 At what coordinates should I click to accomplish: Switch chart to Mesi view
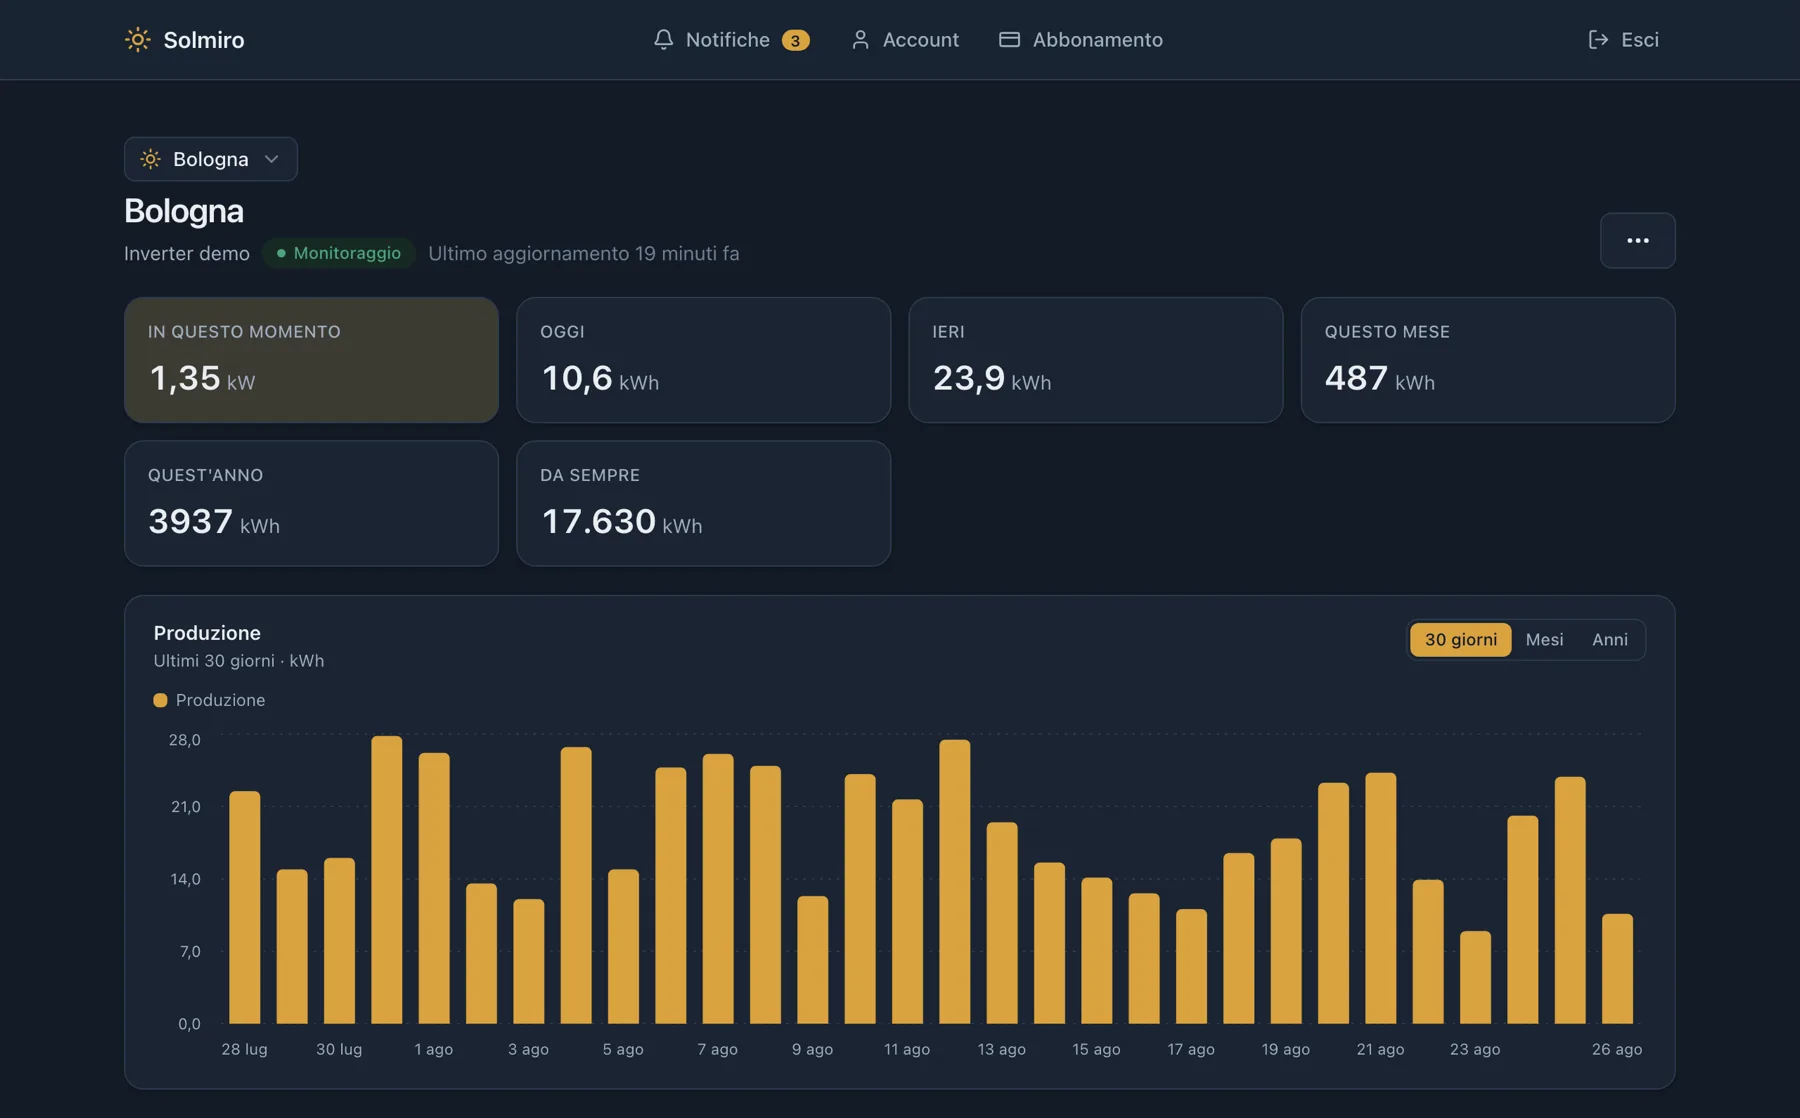point(1544,639)
